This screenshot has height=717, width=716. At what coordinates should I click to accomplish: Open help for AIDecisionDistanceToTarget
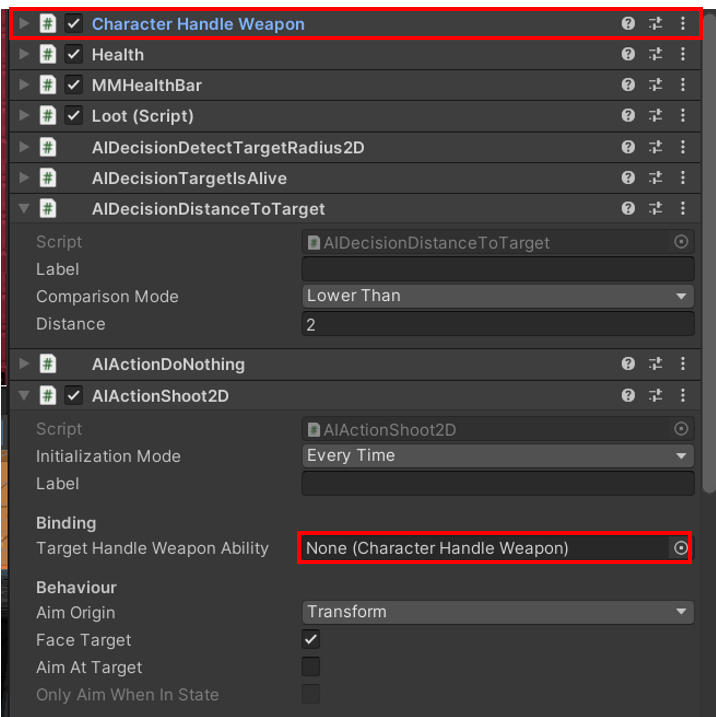click(628, 209)
